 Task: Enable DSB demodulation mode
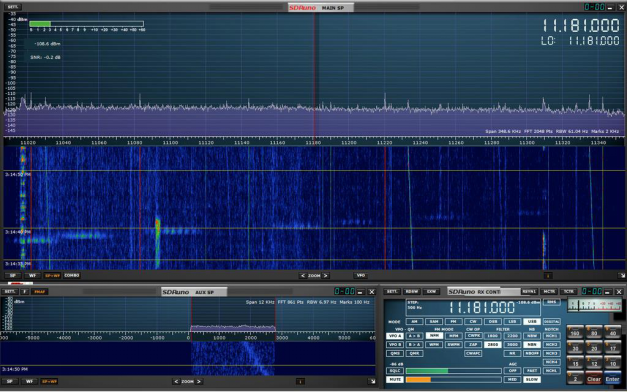(x=493, y=322)
